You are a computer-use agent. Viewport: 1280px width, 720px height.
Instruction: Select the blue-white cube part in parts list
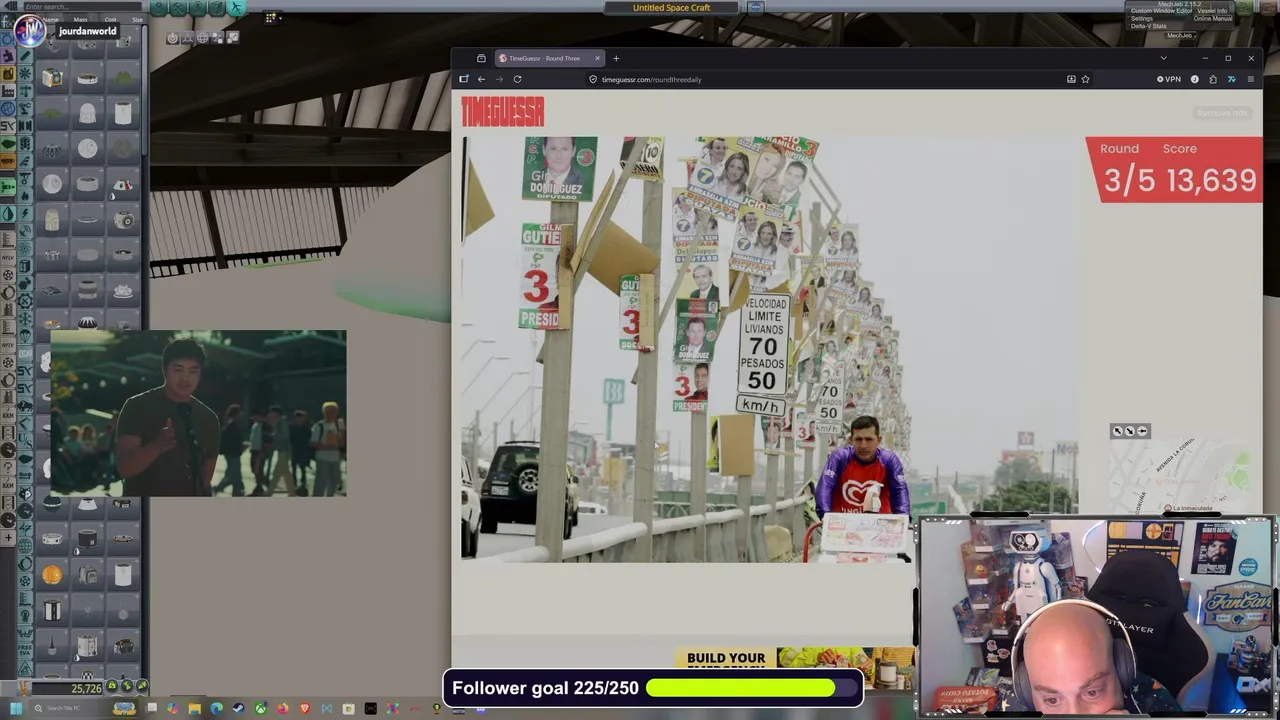[52, 78]
